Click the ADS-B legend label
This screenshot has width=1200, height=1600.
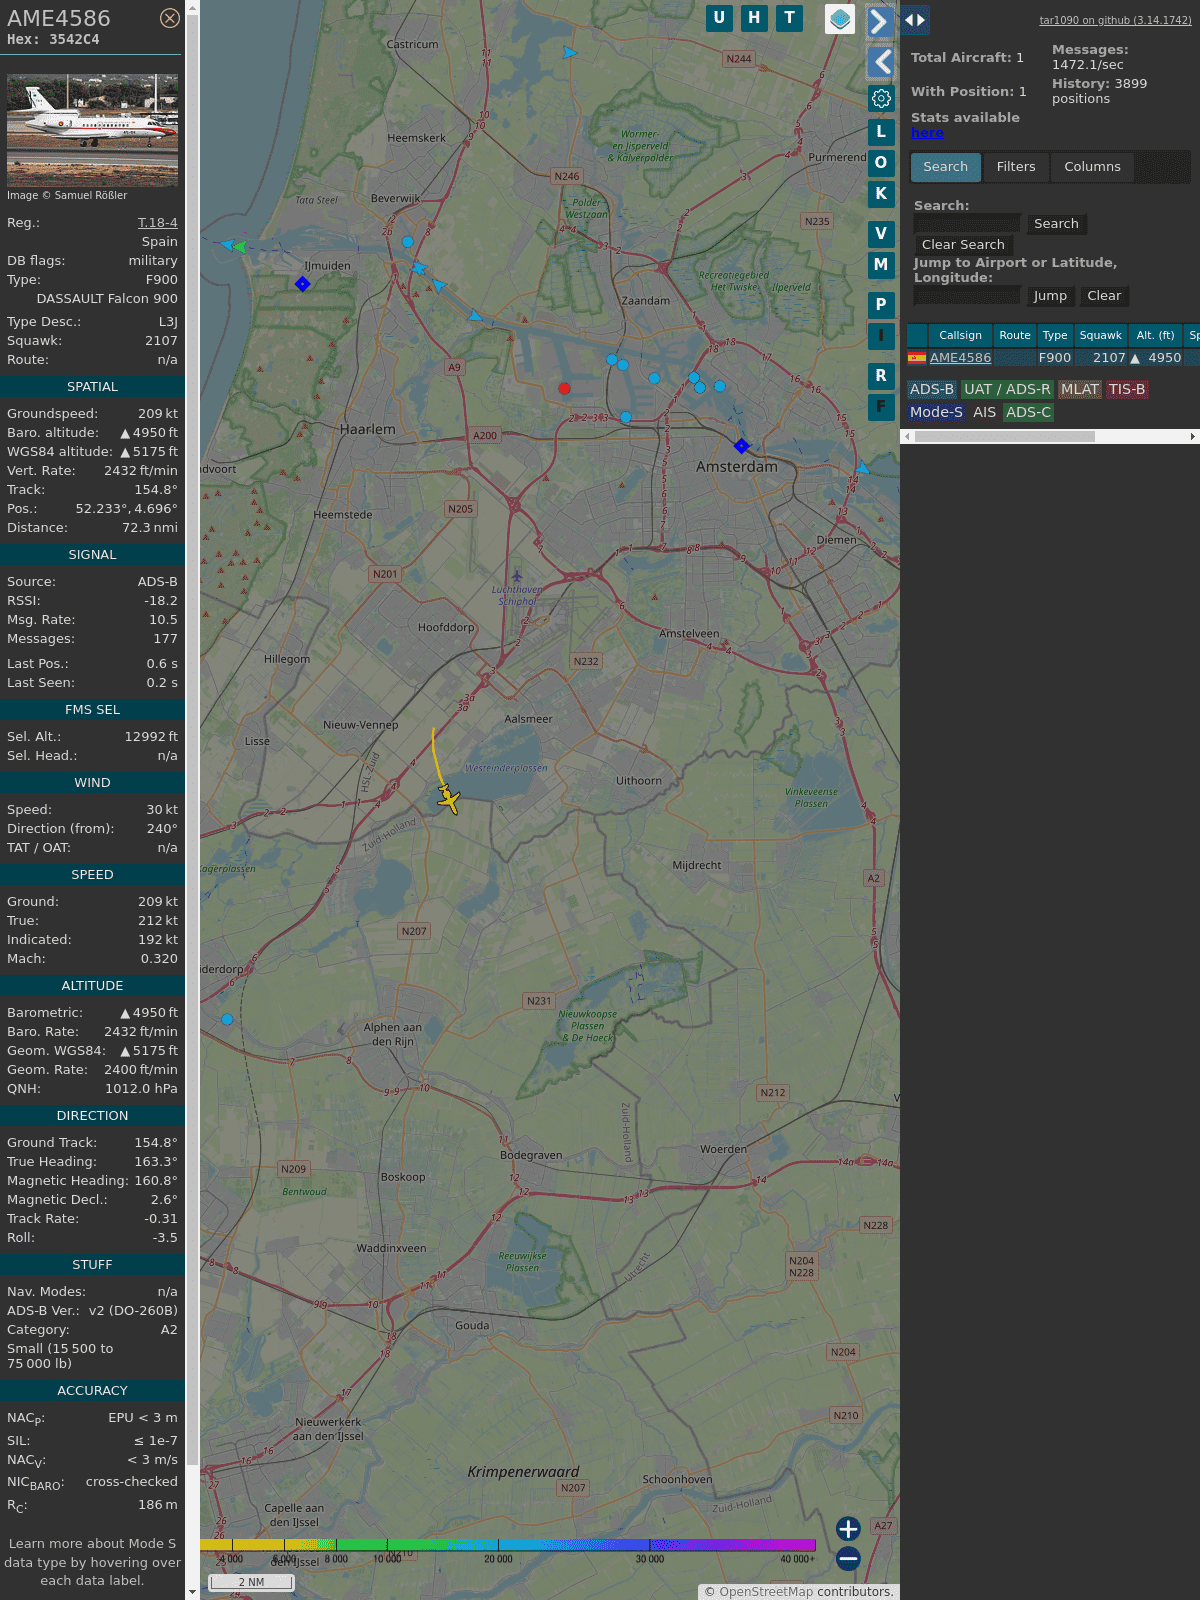[932, 390]
